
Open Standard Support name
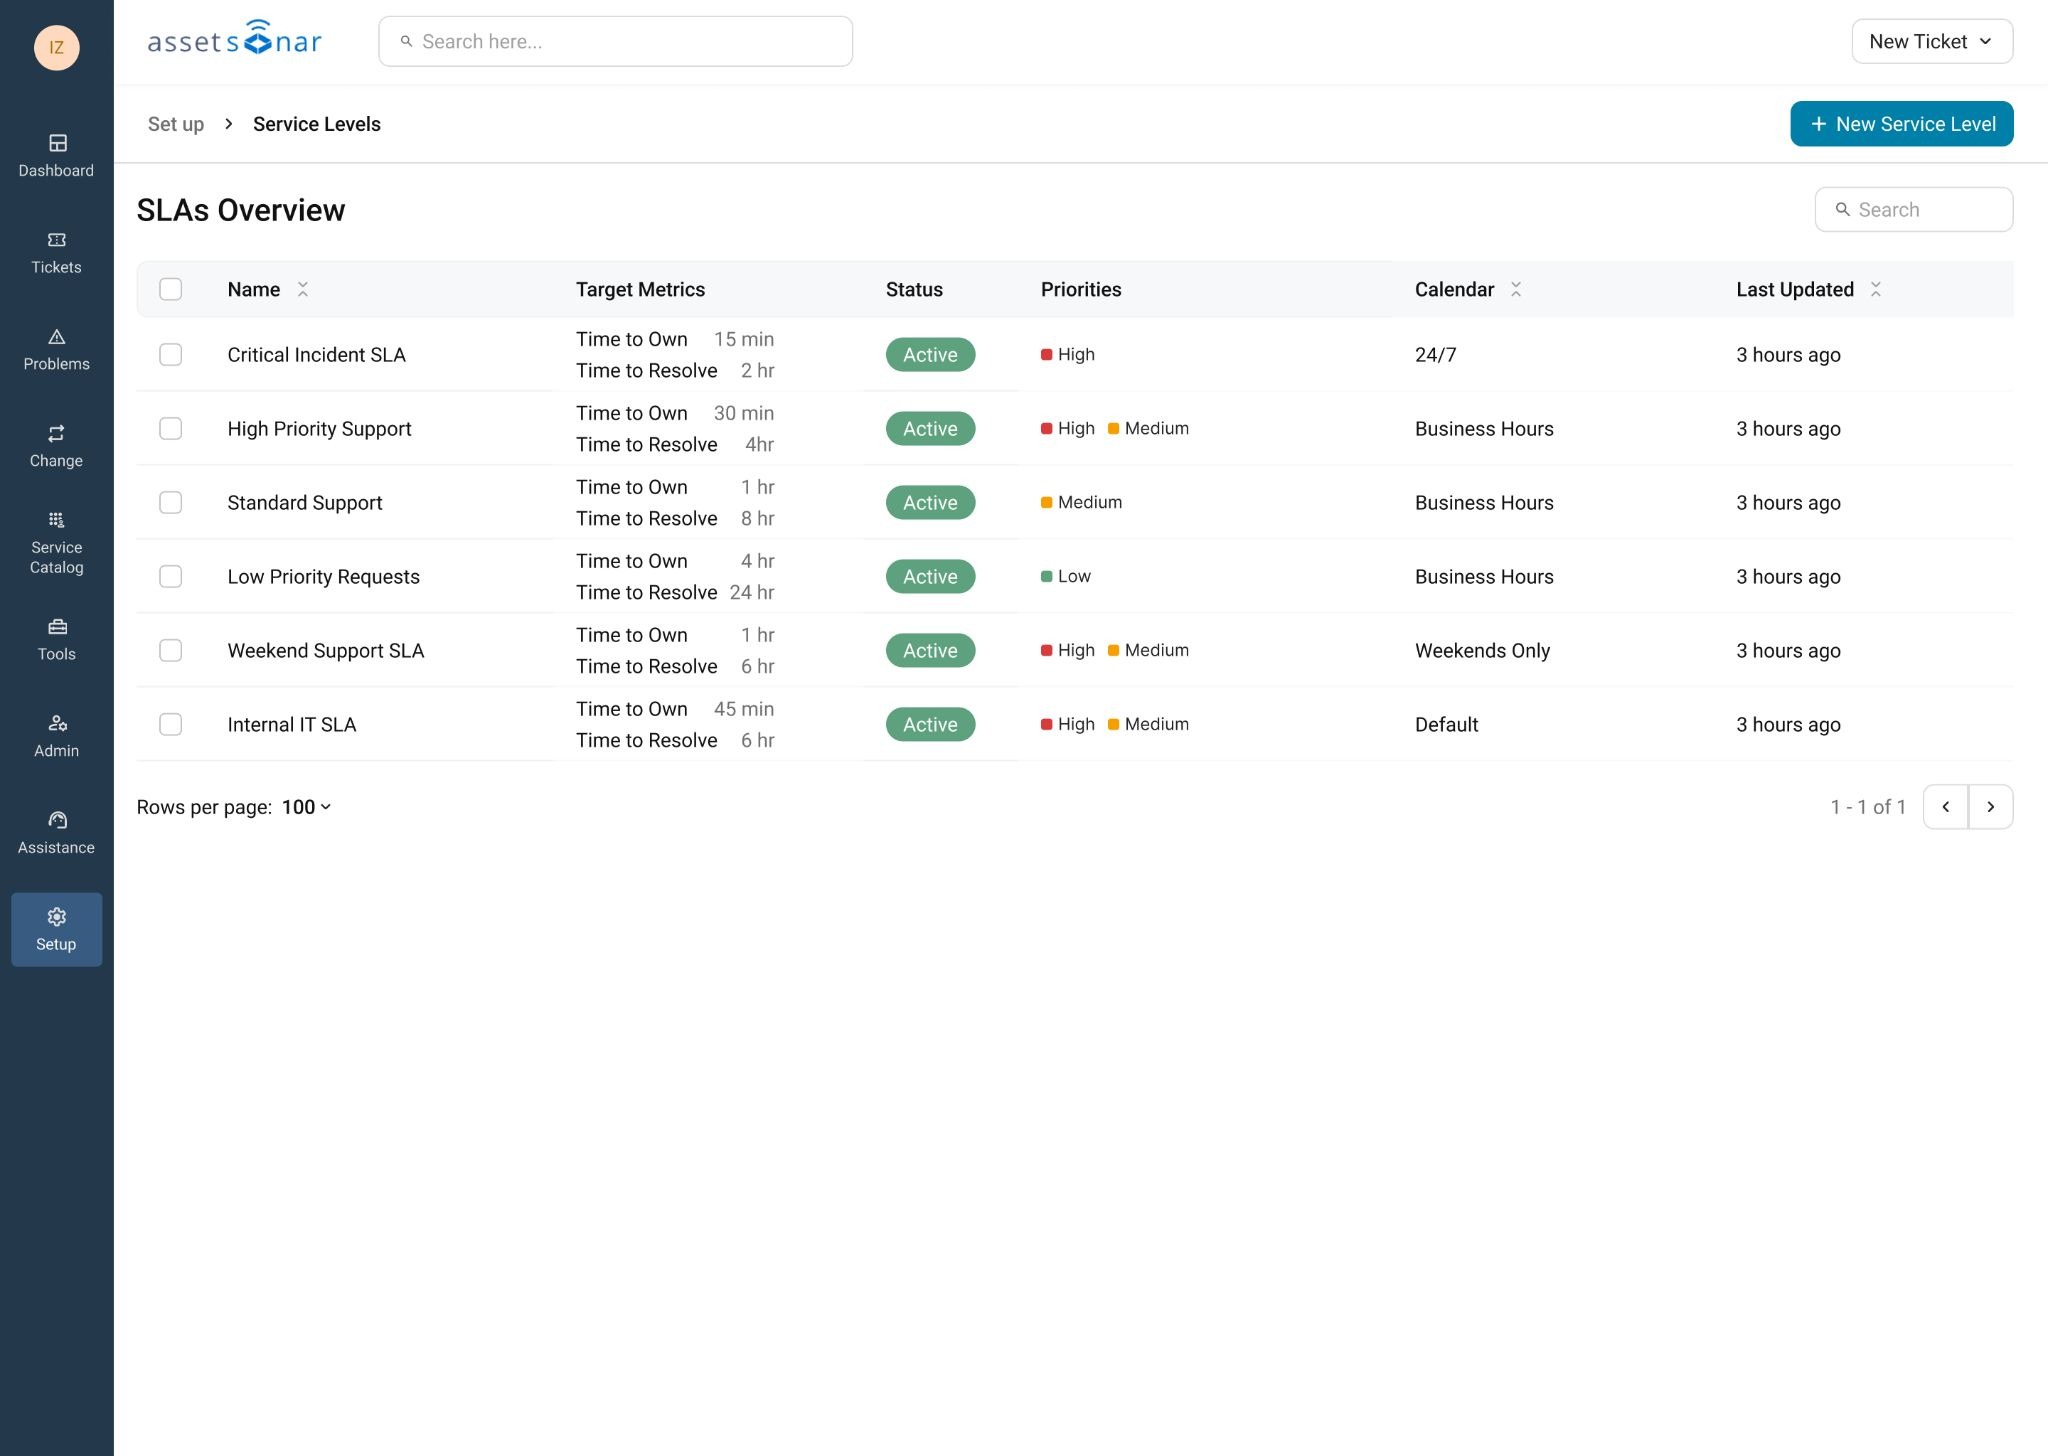305,503
